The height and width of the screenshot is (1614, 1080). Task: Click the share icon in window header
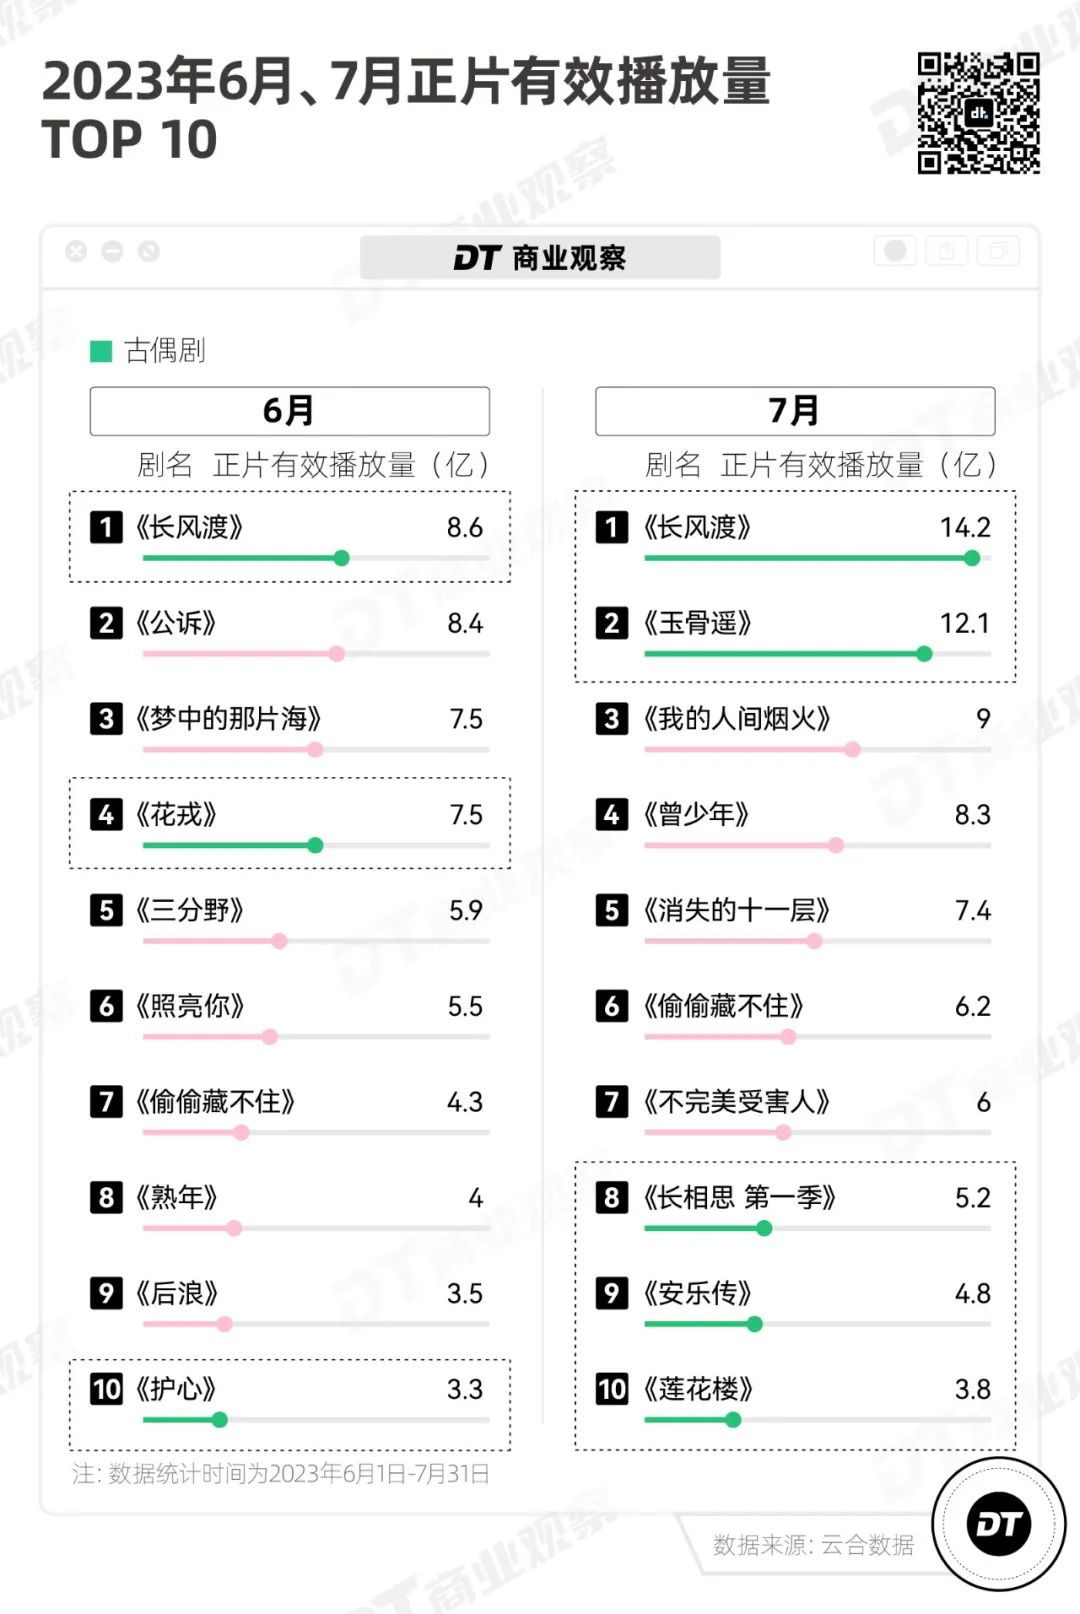coord(946,251)
